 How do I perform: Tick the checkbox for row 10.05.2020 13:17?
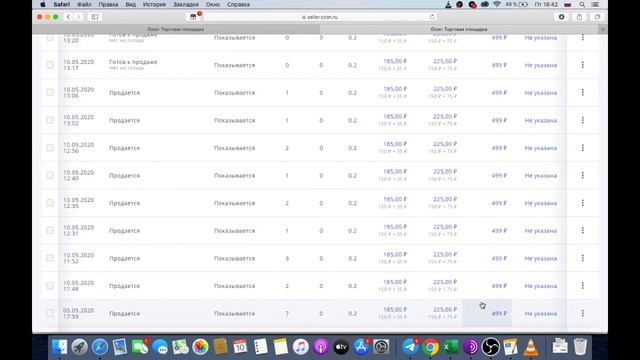click(x=50, y=65)
